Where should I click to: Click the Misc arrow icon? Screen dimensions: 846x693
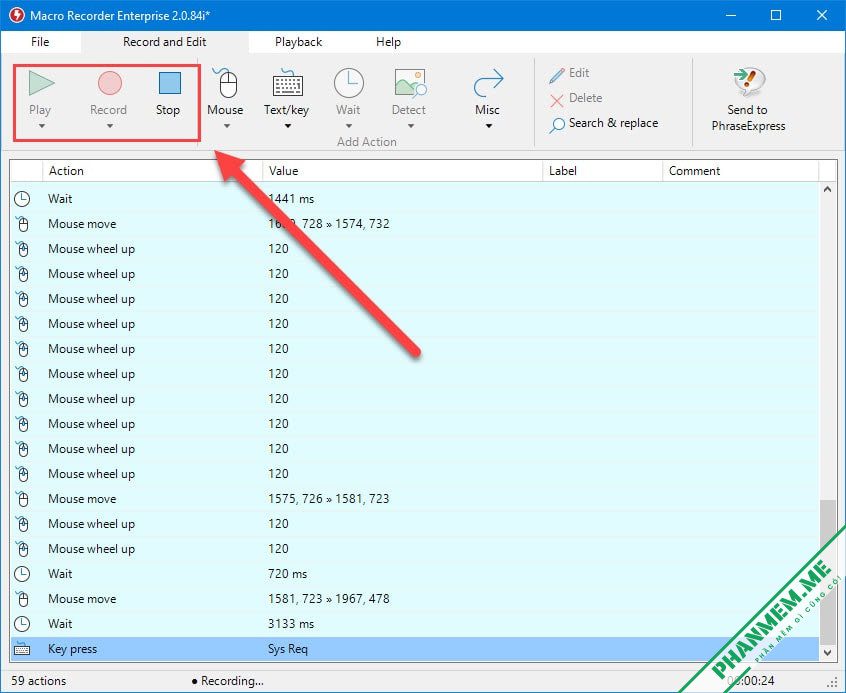pyautogui.click(x=488, y=83)
